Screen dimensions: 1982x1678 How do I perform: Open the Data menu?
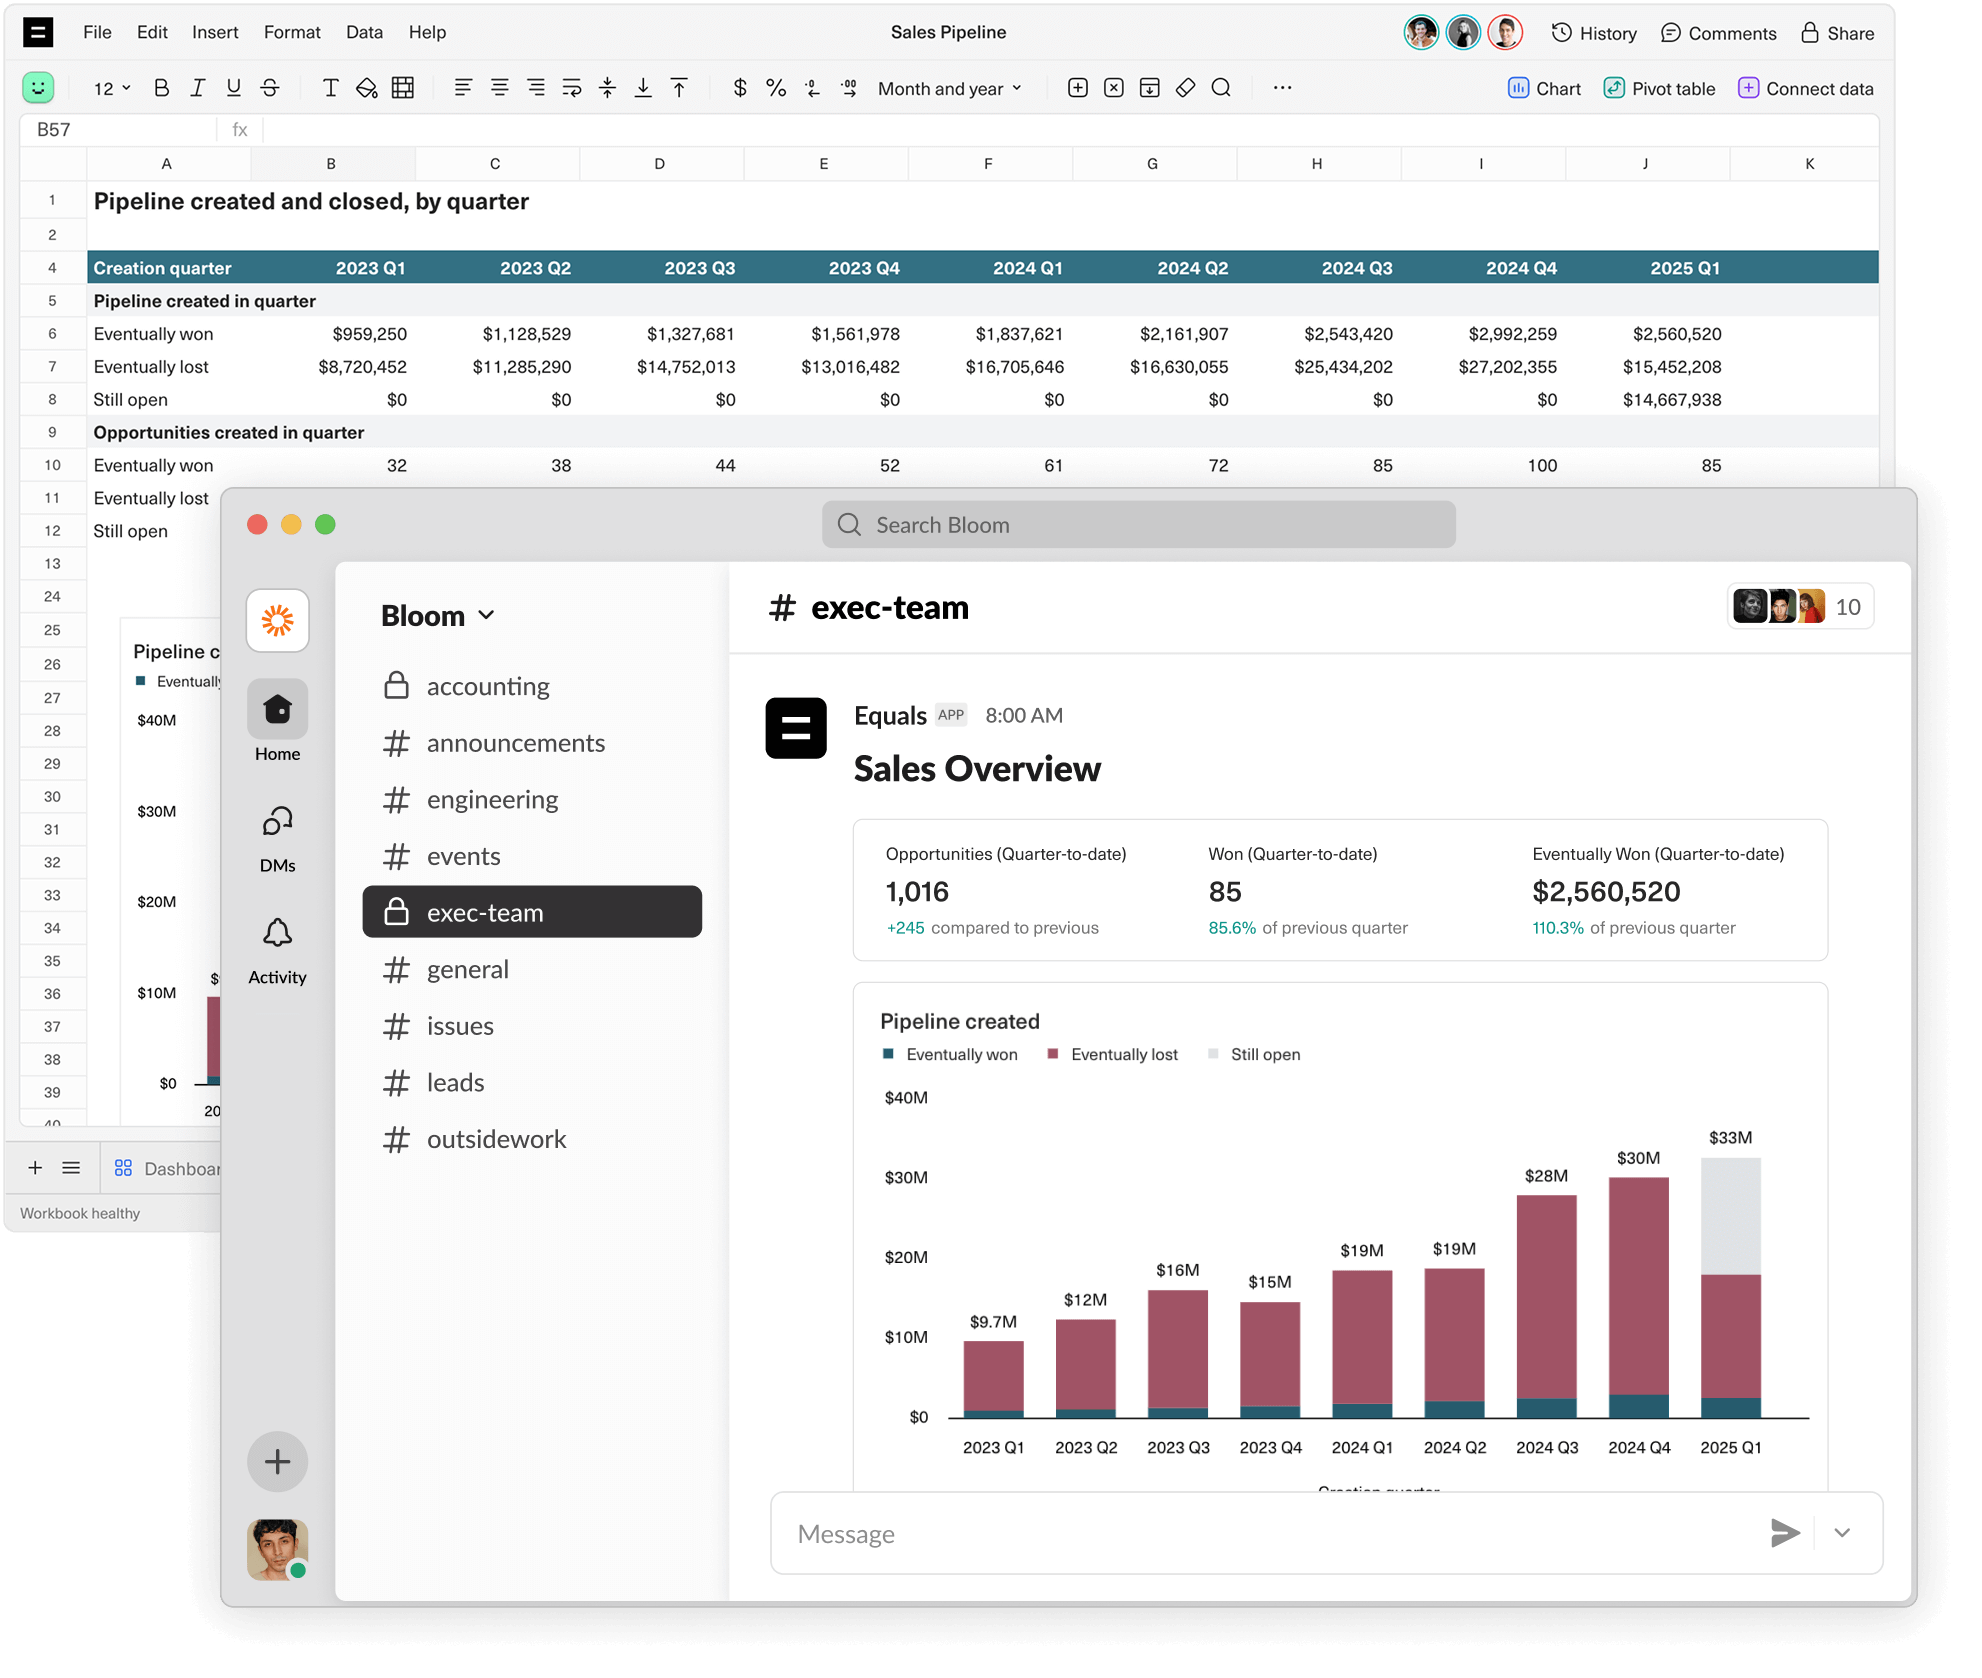pyautogui.click(x=364, y=32)
